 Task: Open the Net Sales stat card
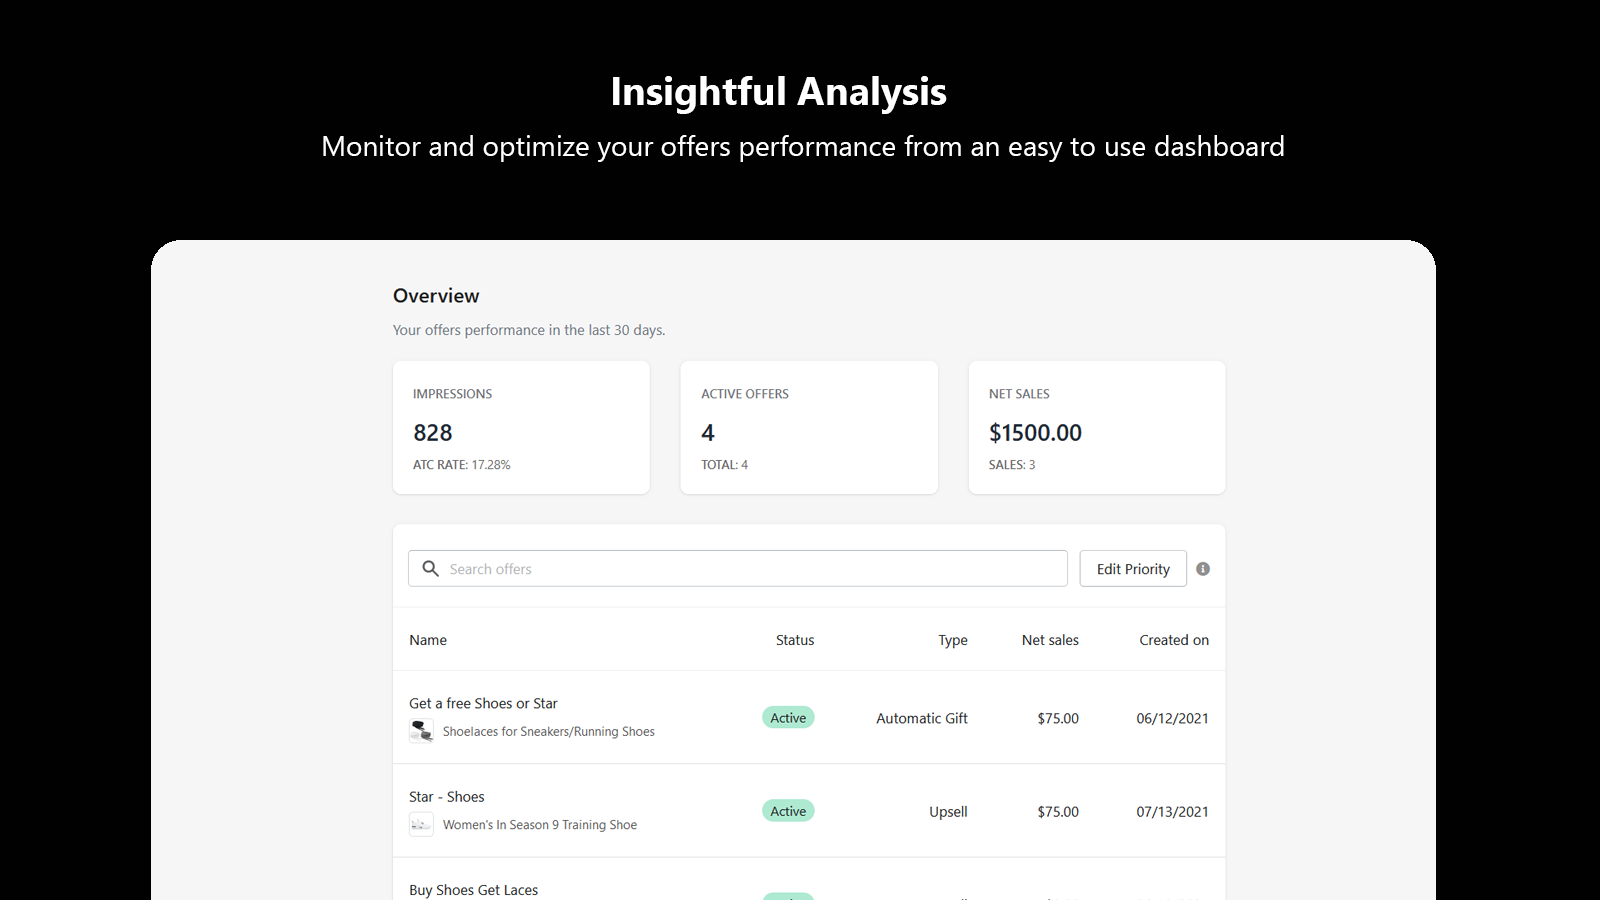point(1096,427)
